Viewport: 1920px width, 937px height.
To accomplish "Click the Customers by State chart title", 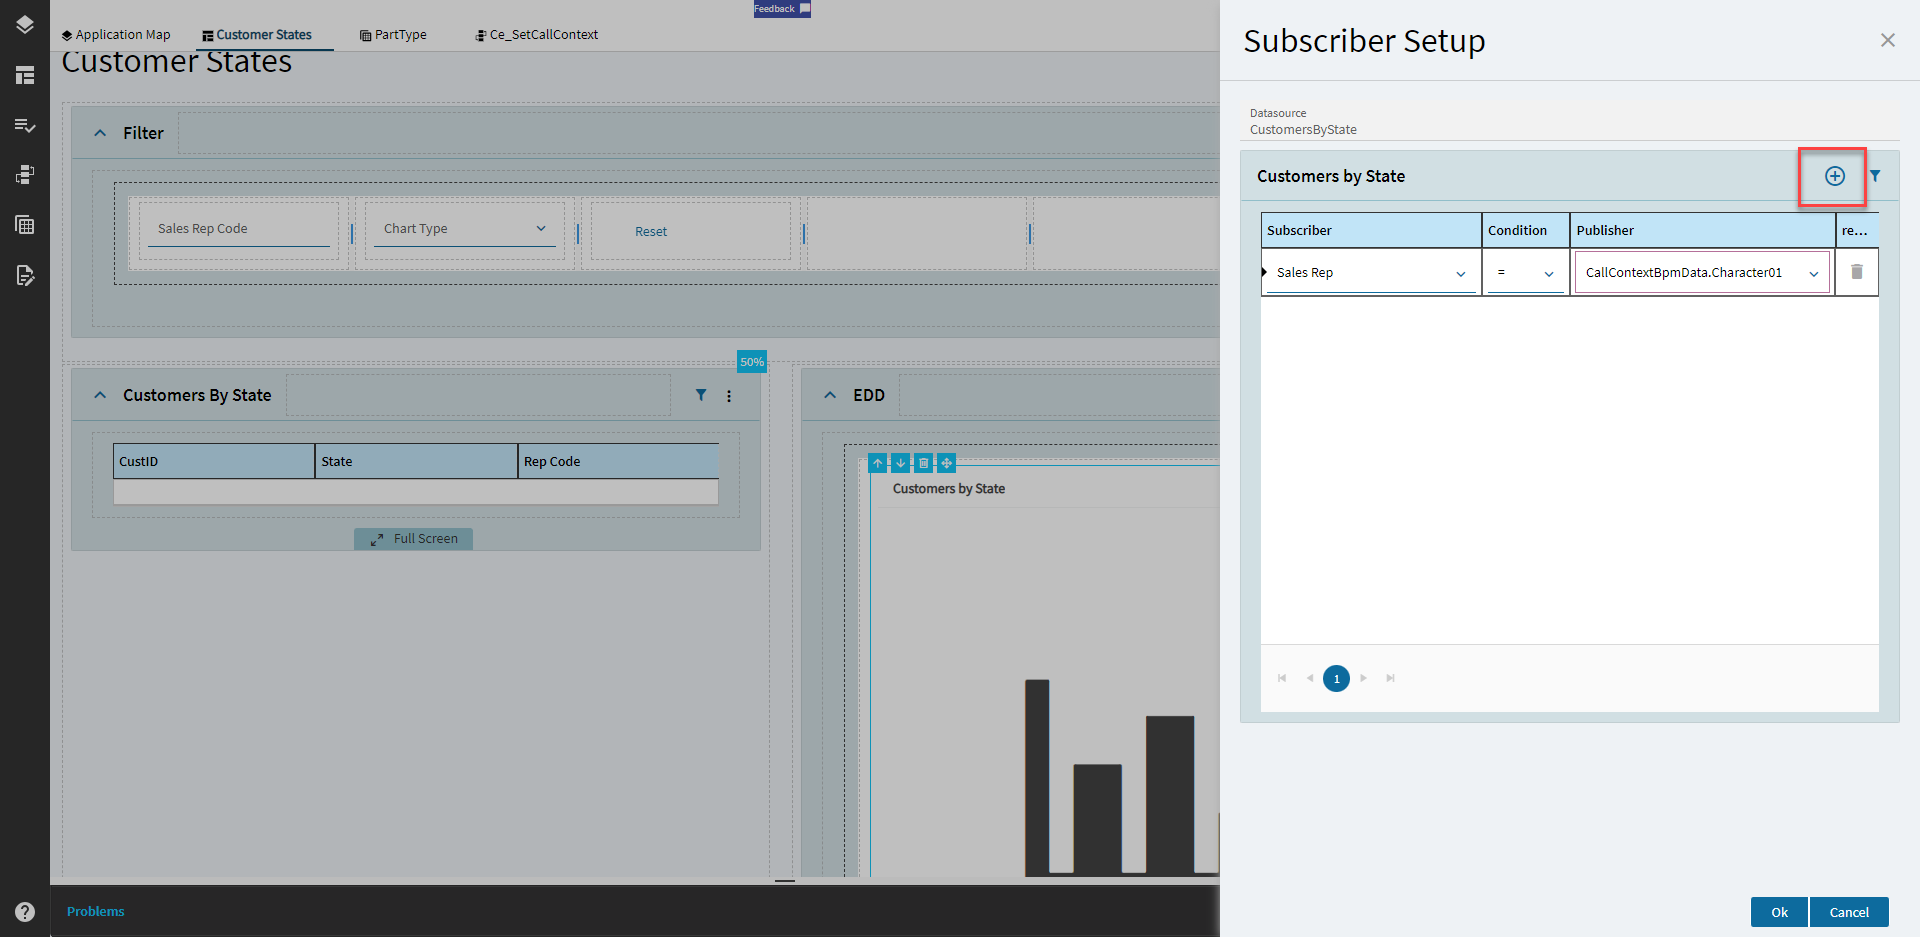I will [x=948, y=489].
